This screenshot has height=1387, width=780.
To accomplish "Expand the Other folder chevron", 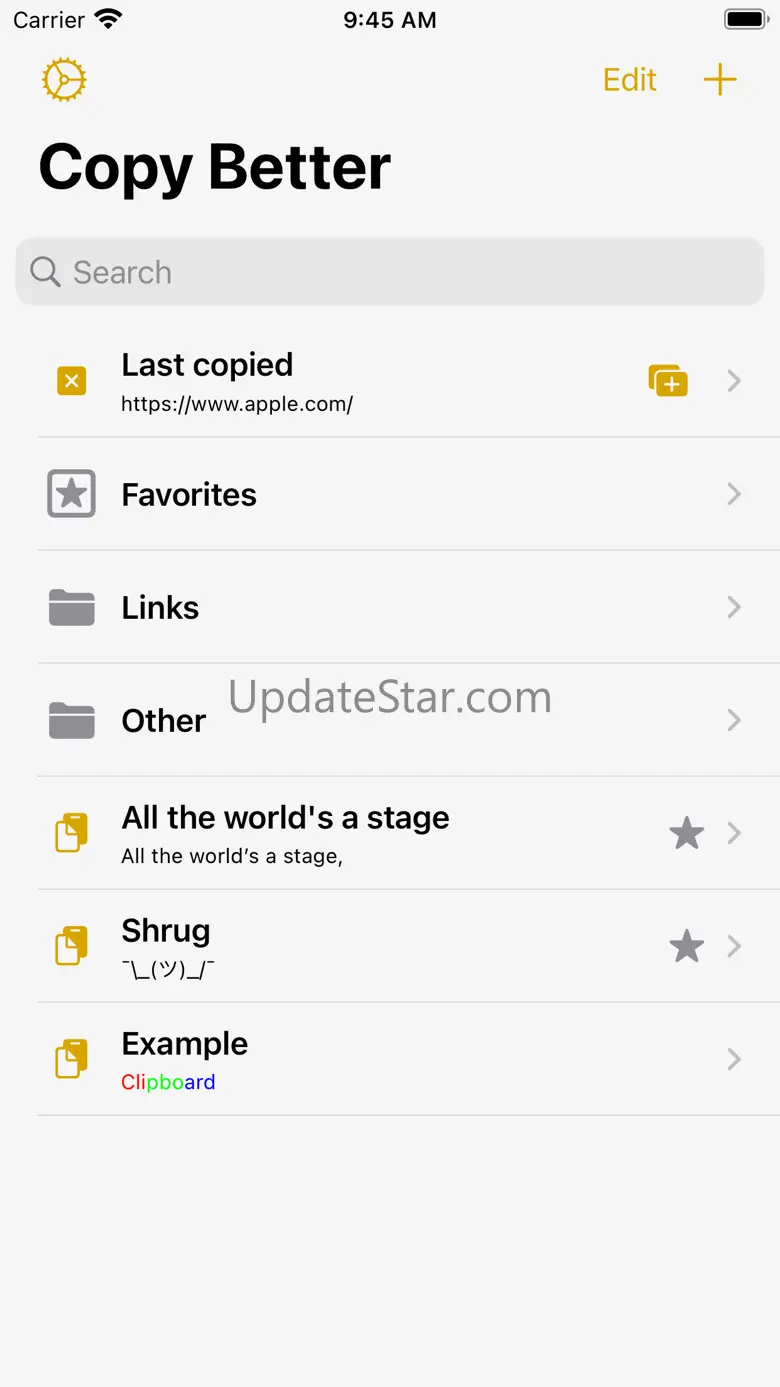I will coord(734,720).
